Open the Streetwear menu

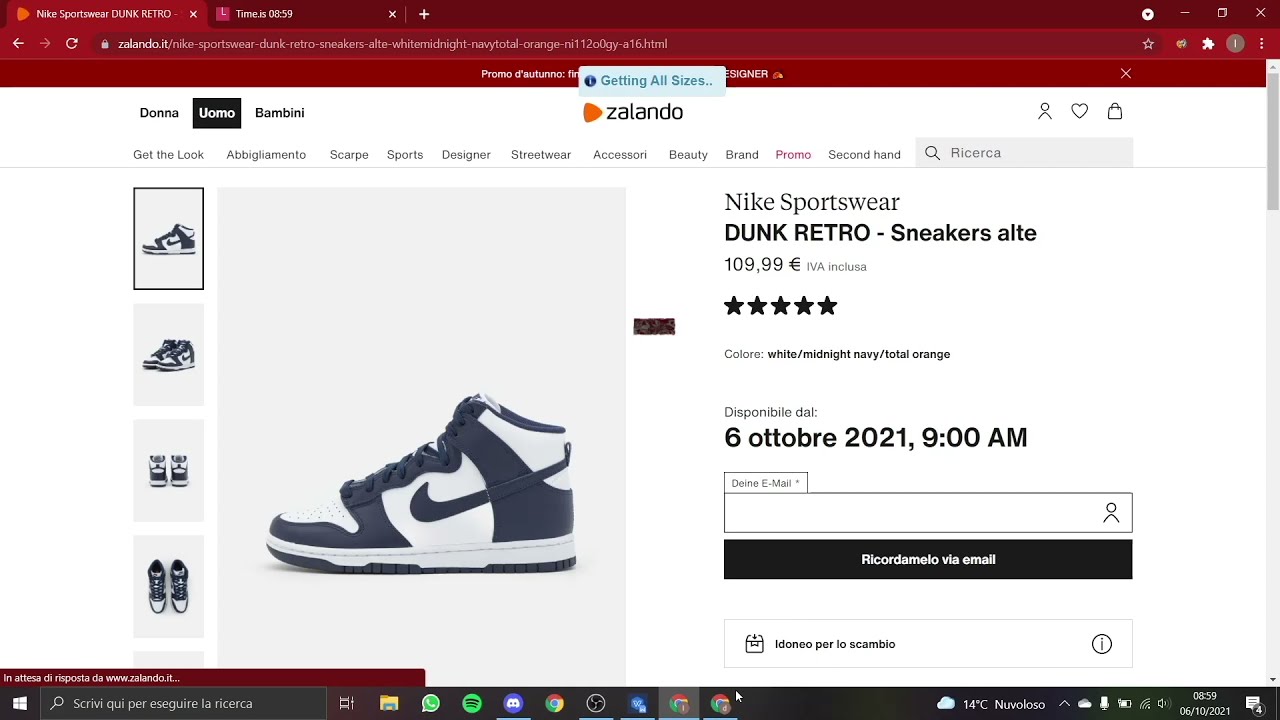tap(541, 155)
